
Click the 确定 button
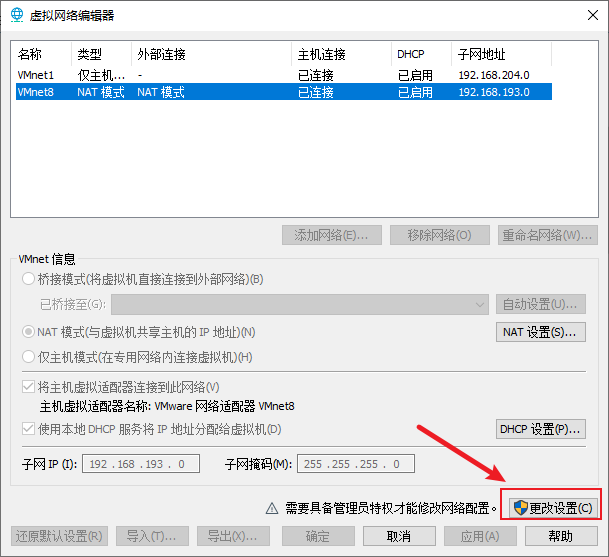[318, 536]
